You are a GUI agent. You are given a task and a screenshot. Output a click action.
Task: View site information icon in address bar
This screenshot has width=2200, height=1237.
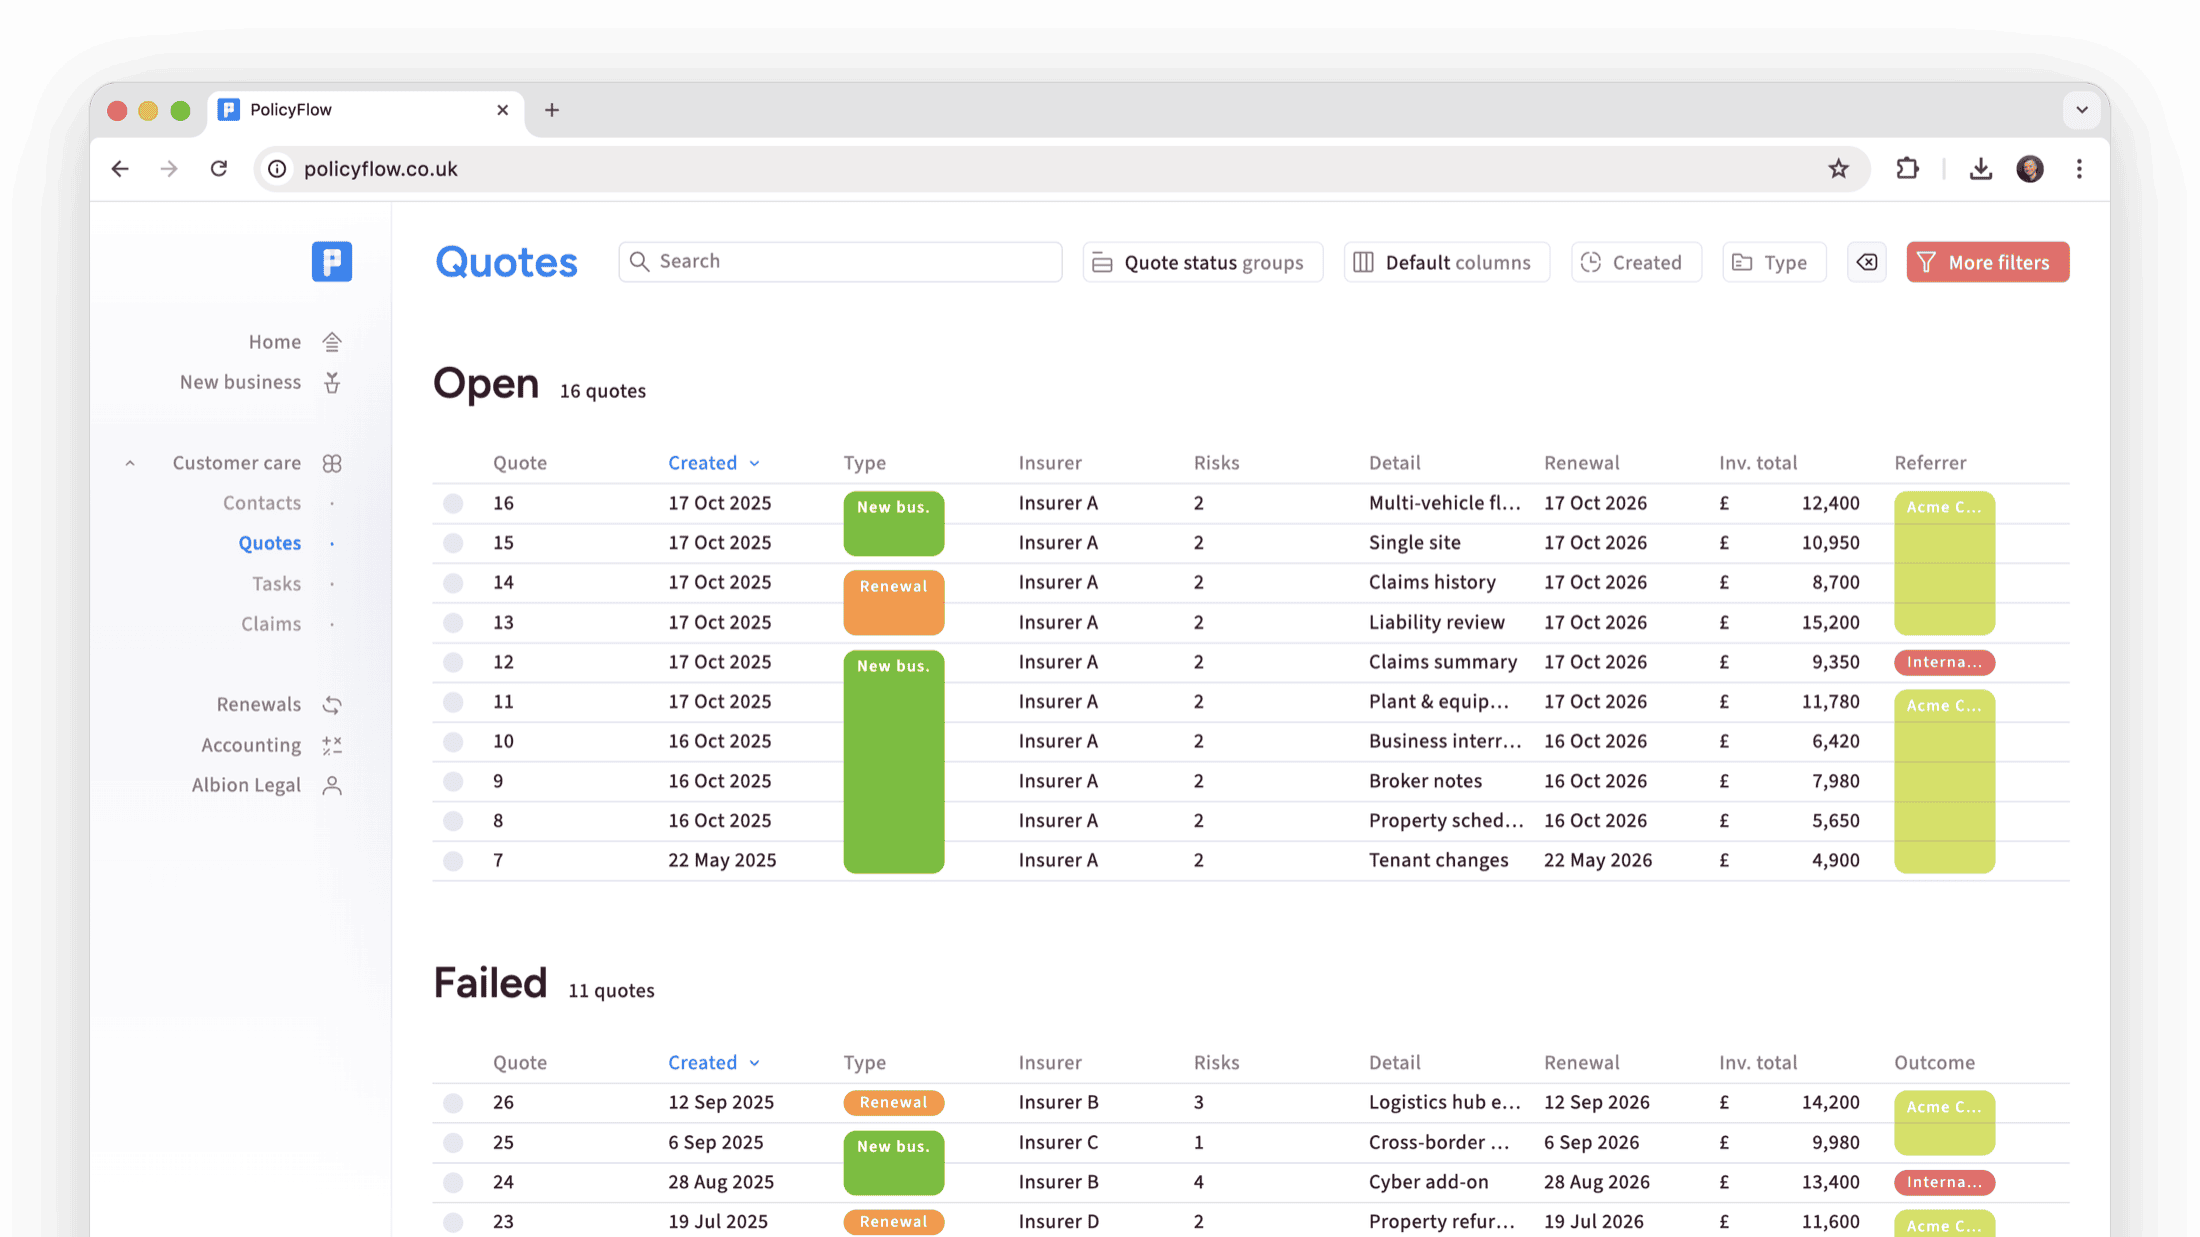278,169
